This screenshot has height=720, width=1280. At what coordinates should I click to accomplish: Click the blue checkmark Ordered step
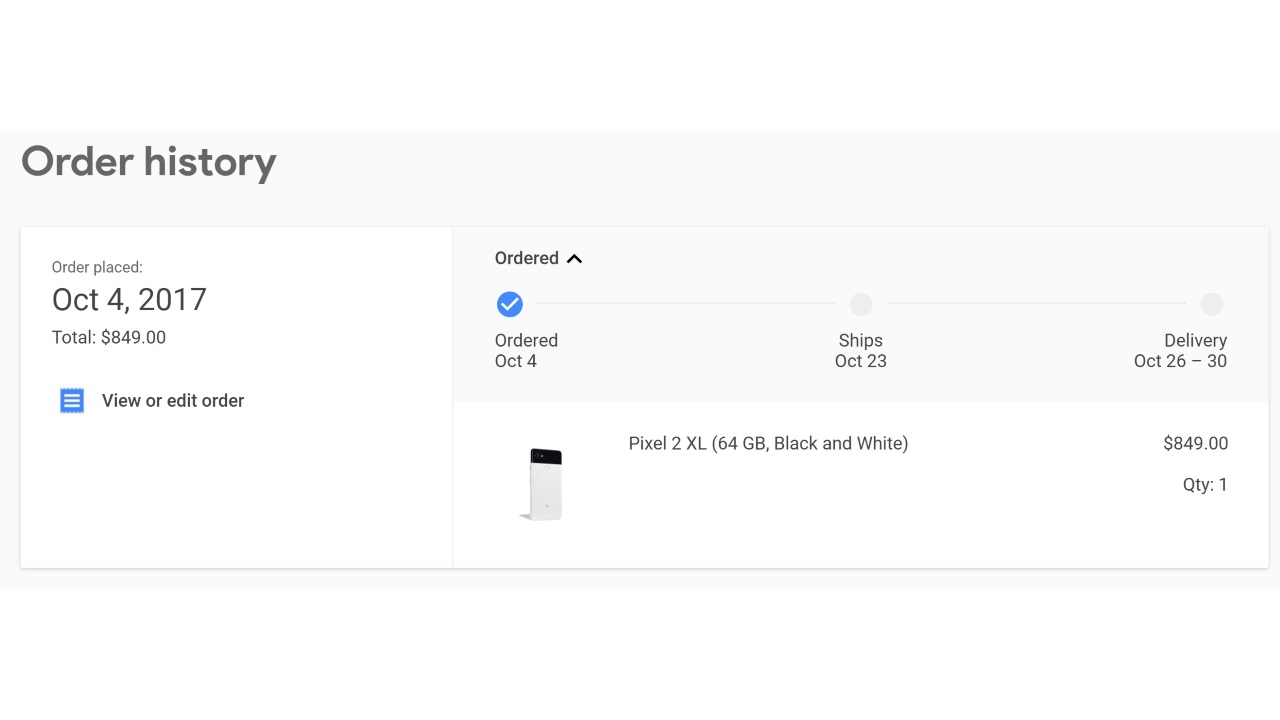[510, 304]
